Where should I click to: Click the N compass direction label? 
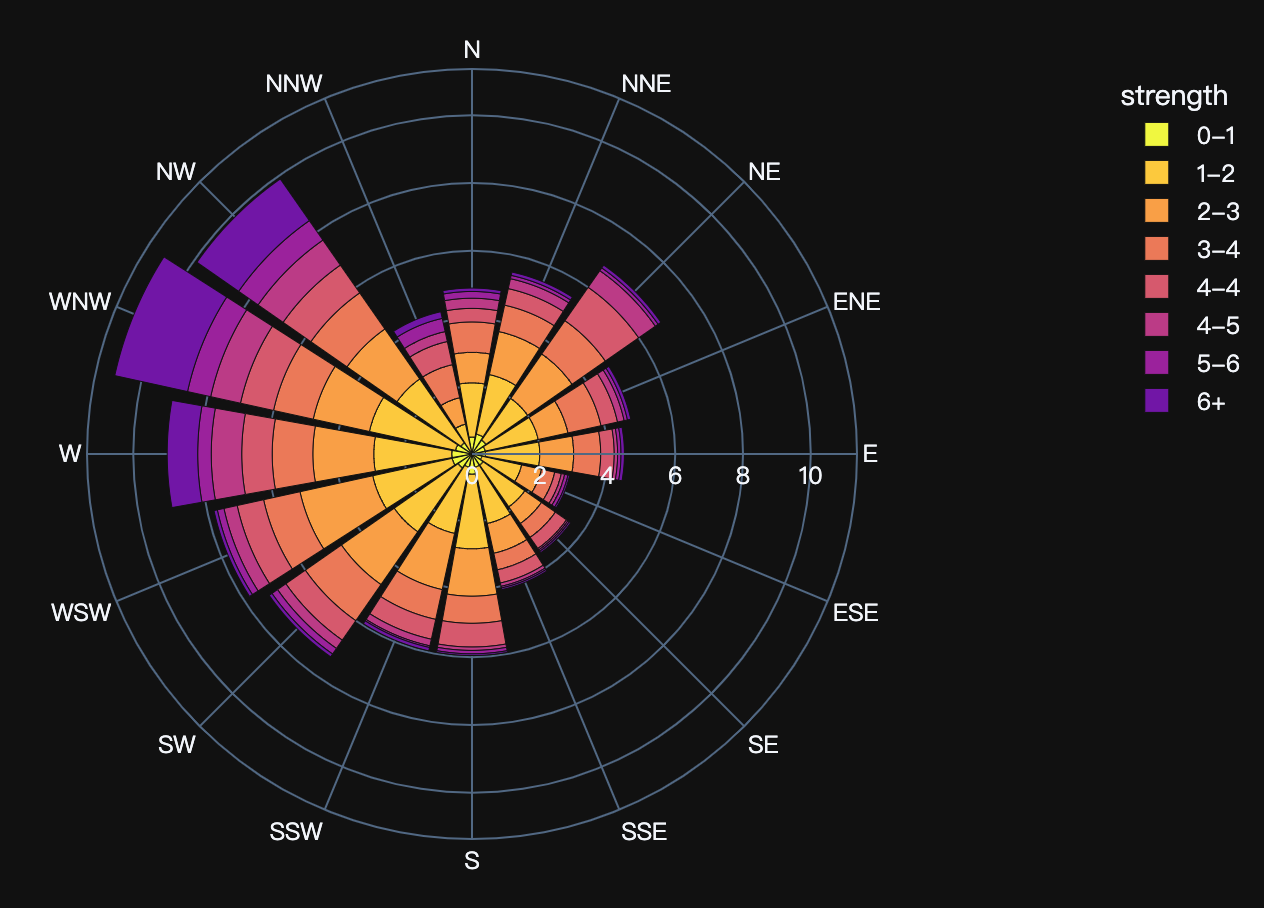coord(470,48)
